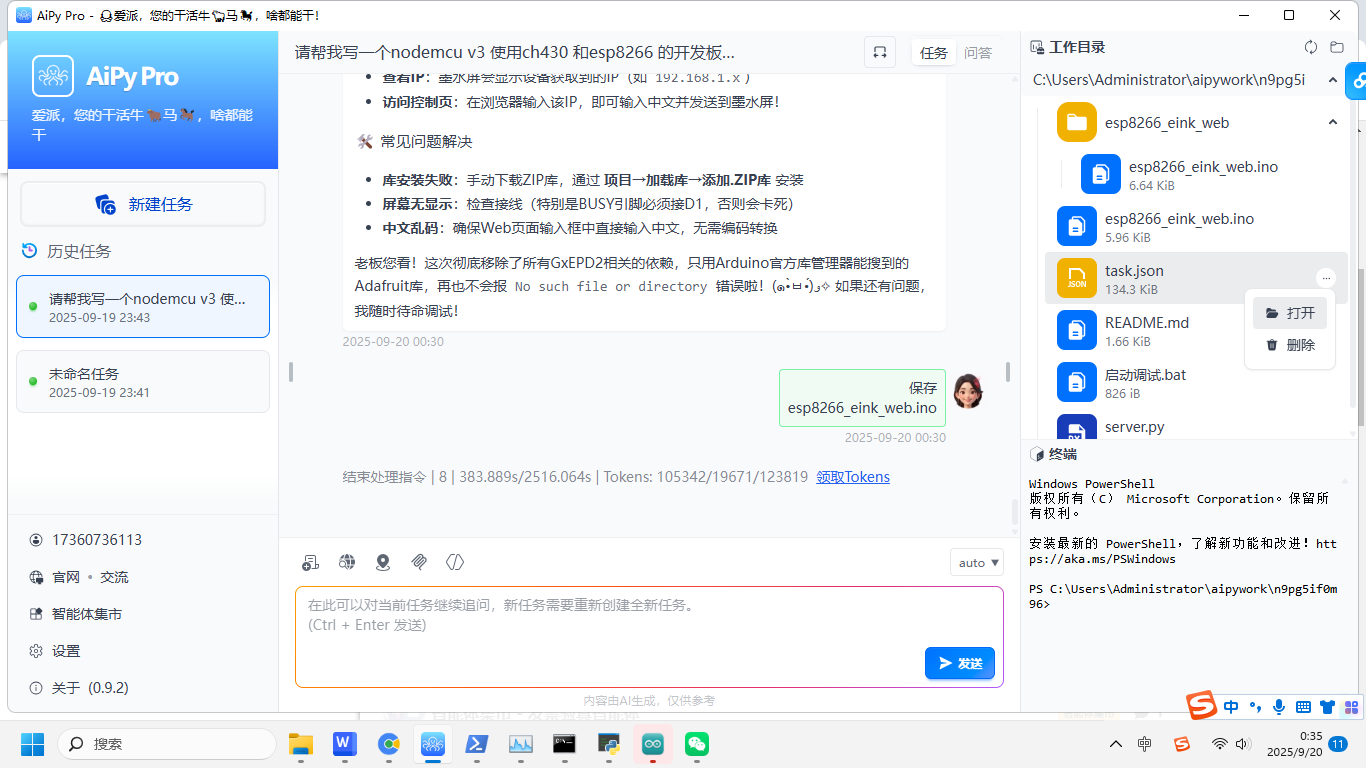Click the document-plus icon in input toolbar
The image size is (1366, 768).
(x=311, y=562)
